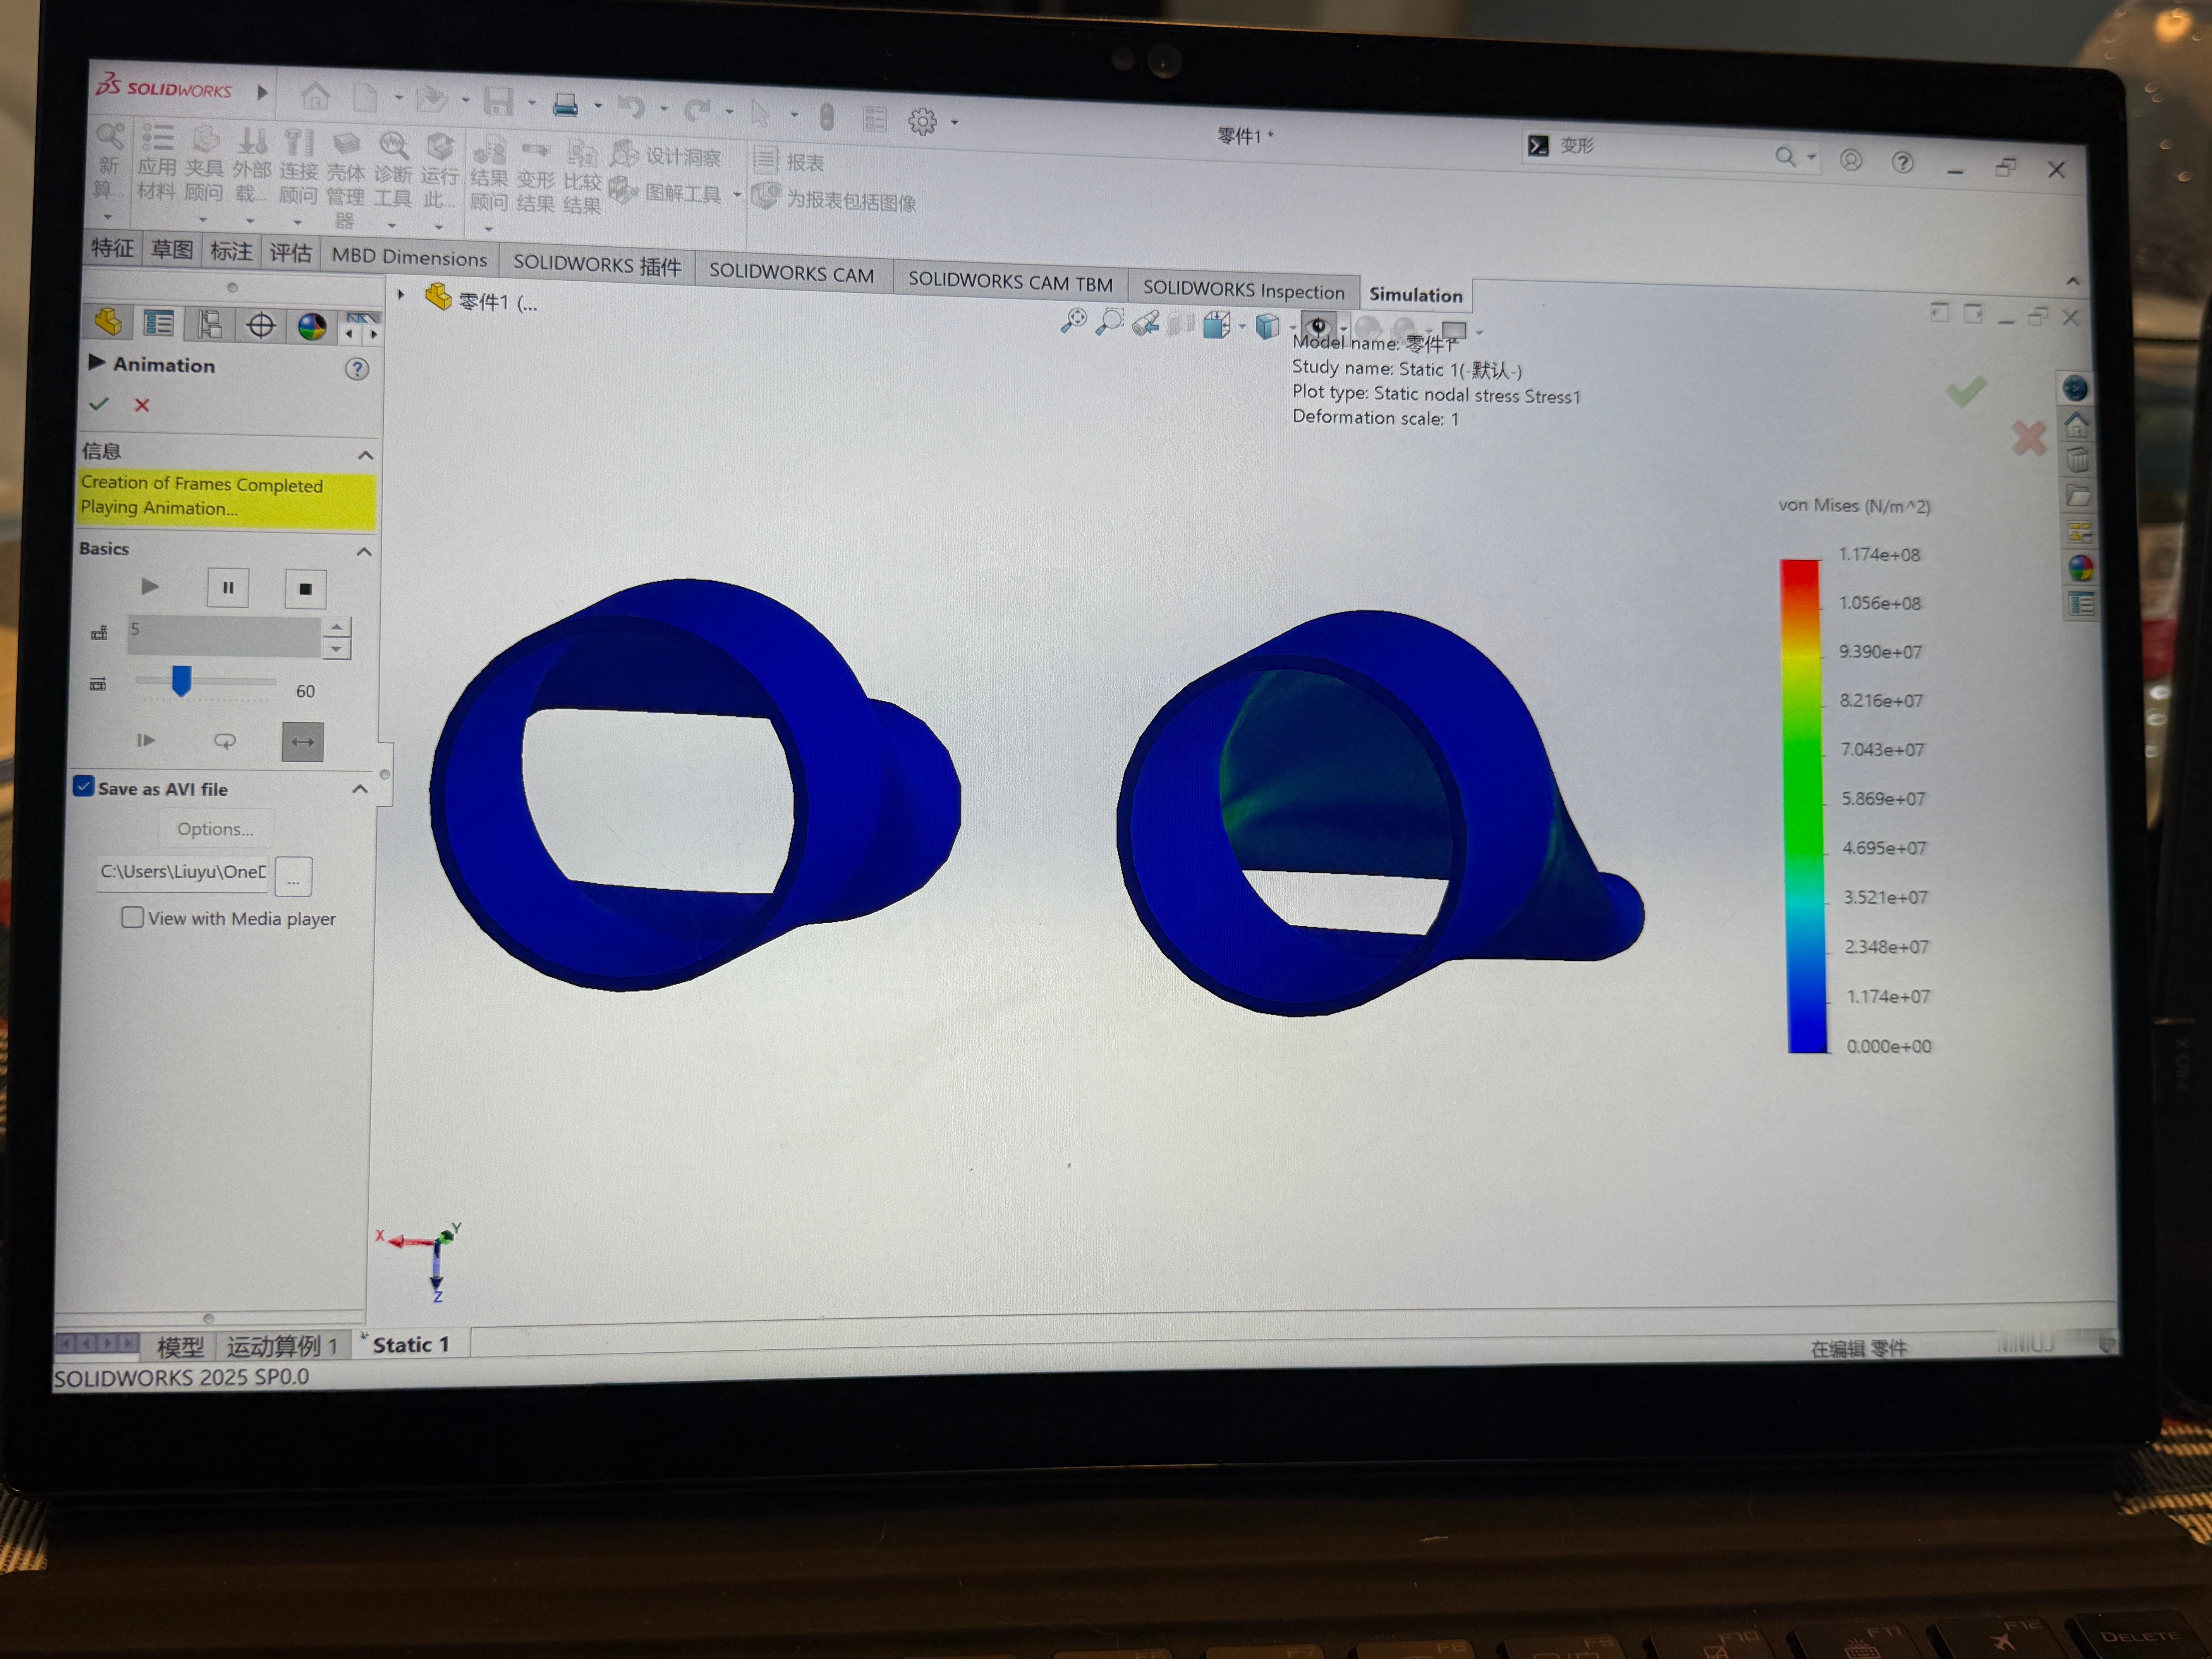Screen dimensions: 2212x1659
Task: Click the red X cancel animation icon
Action: coord(142,405)
